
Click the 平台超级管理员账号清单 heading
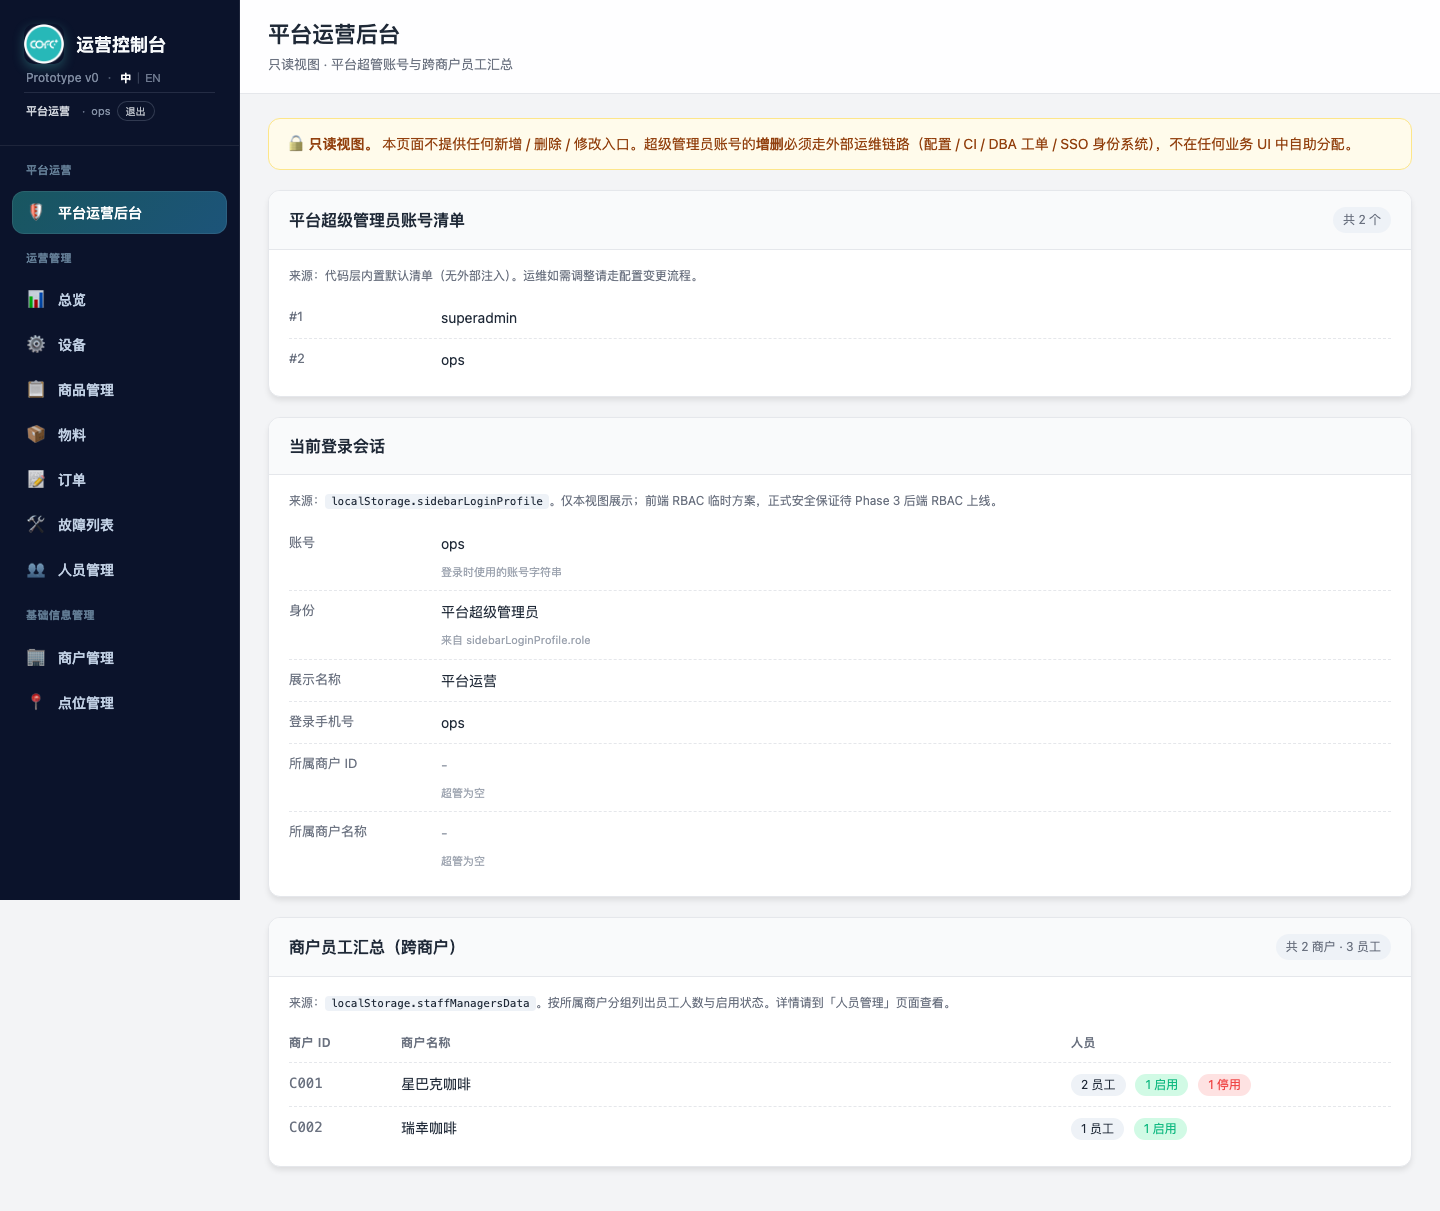point(377,220)
